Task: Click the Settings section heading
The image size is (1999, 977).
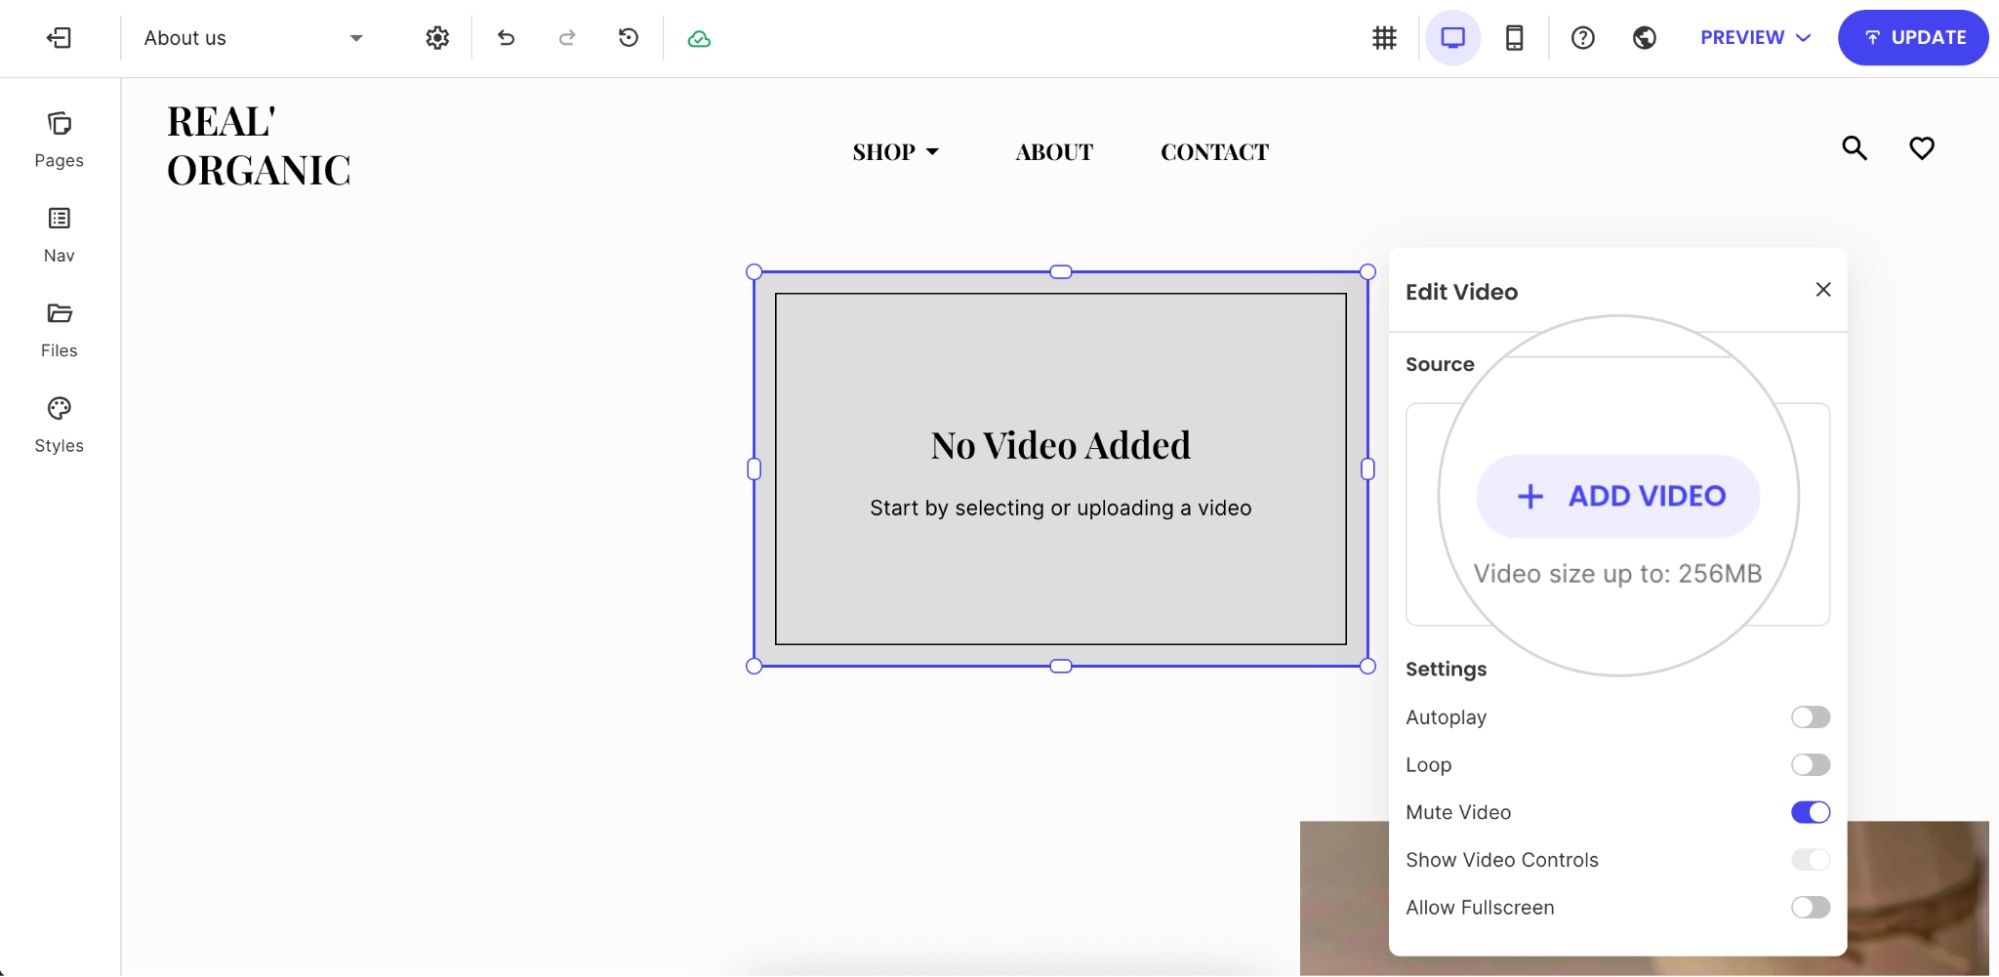Action: coord(1446,669)
